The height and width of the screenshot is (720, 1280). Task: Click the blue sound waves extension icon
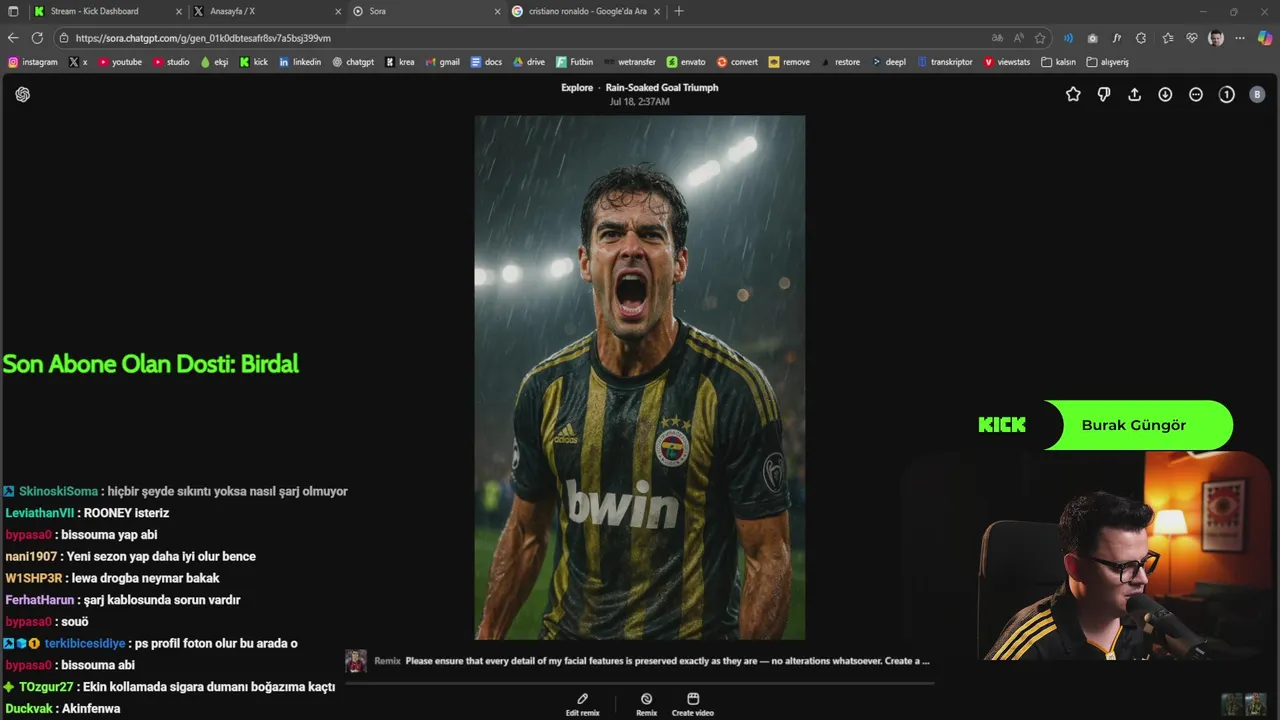(x=1068, y=38)
